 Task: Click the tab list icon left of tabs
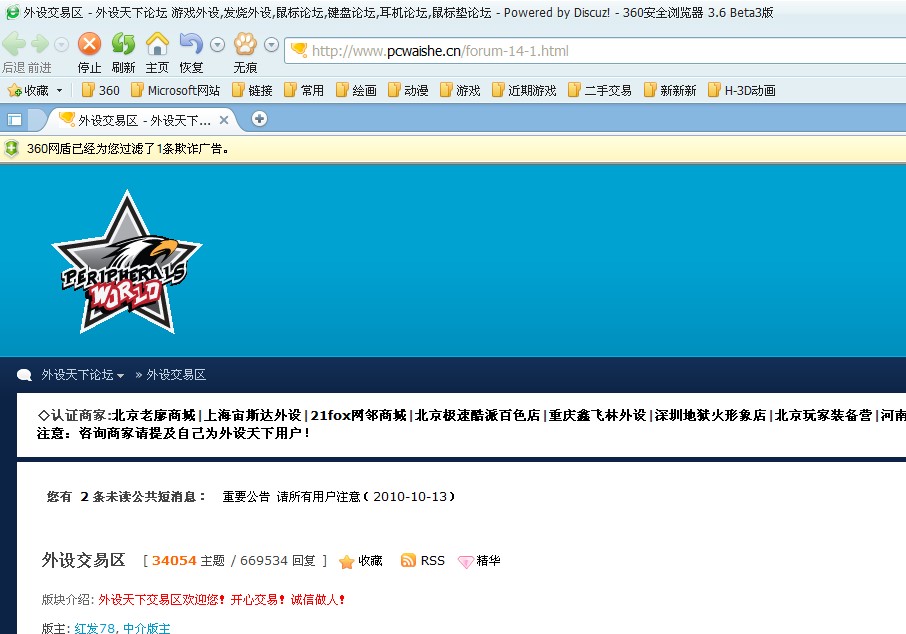15,119
